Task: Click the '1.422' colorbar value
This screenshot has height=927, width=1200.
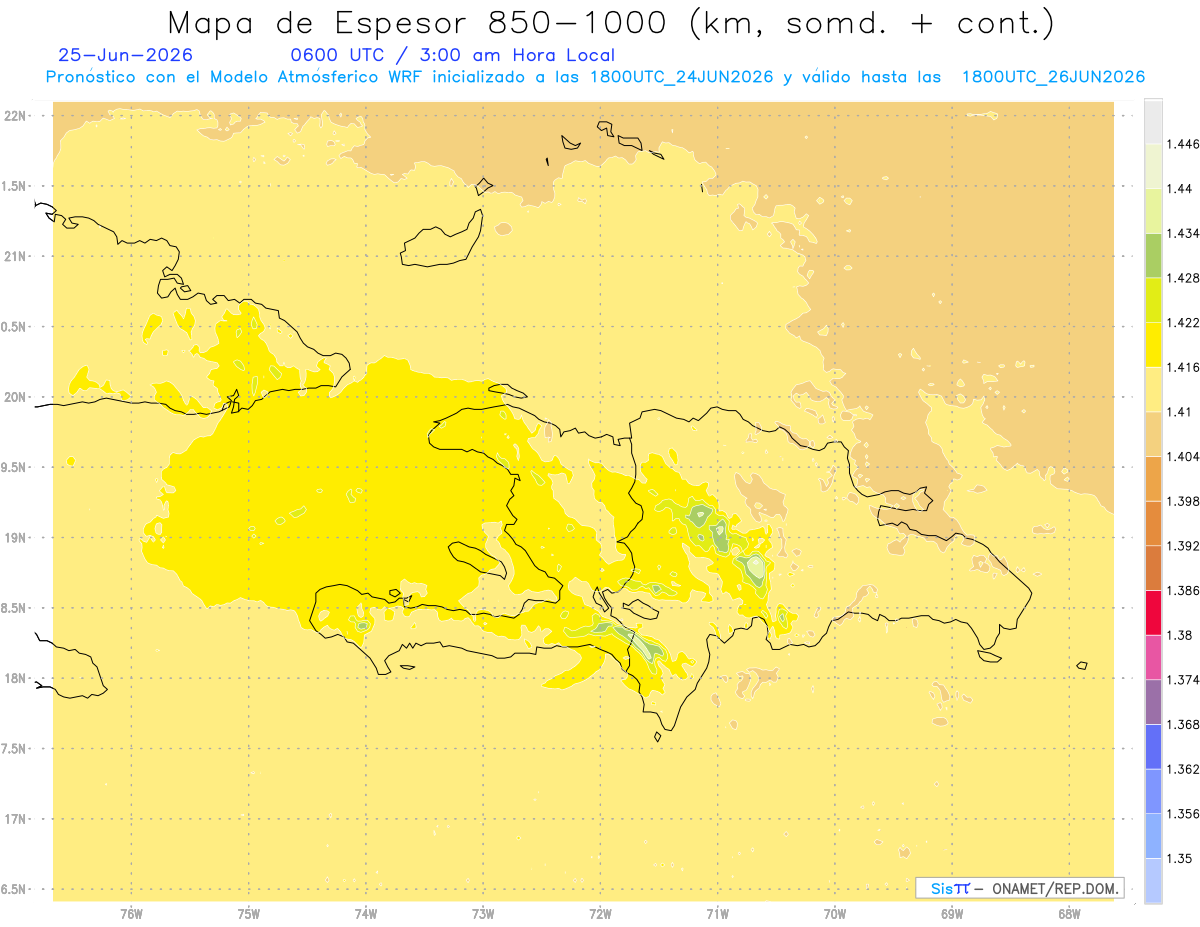Action: (x=1182, y=322)
